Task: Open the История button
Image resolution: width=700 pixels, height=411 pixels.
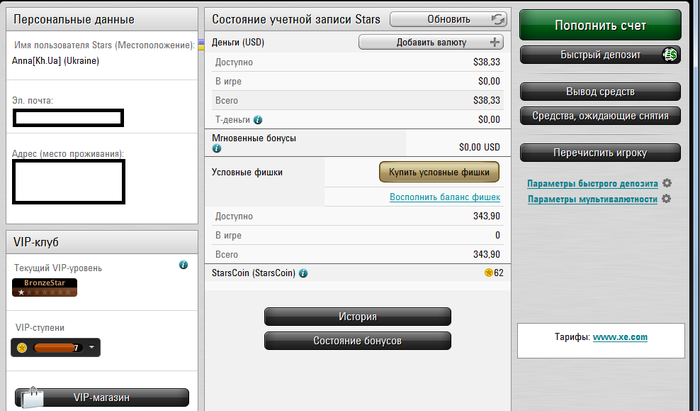Action: 358,316
